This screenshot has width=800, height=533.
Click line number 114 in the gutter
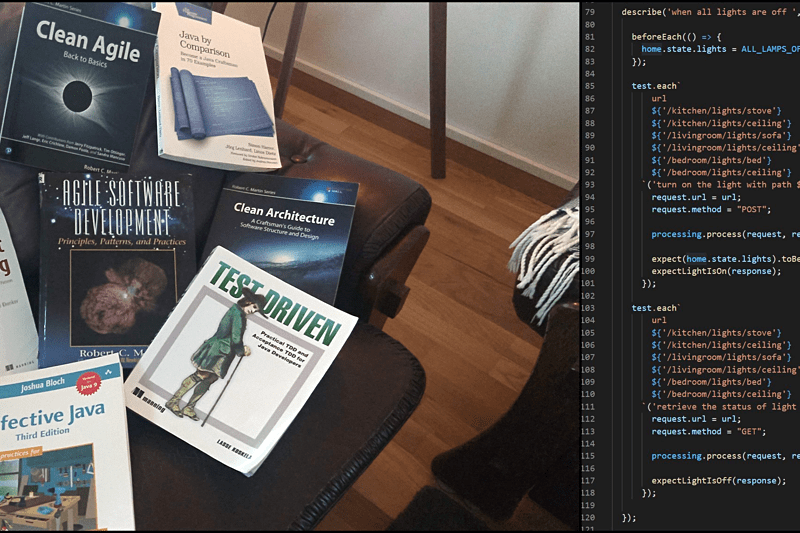(588, 444)
